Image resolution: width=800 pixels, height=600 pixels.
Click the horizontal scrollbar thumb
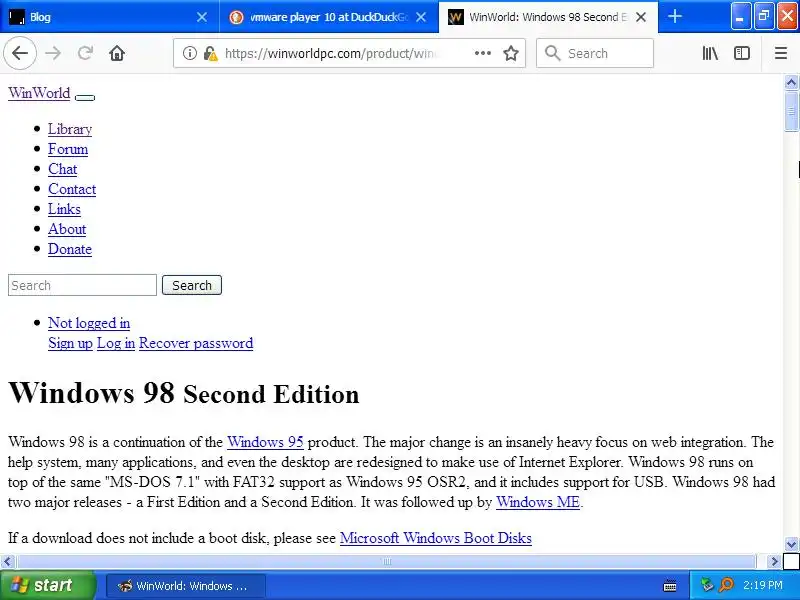[x=387, y=562]
